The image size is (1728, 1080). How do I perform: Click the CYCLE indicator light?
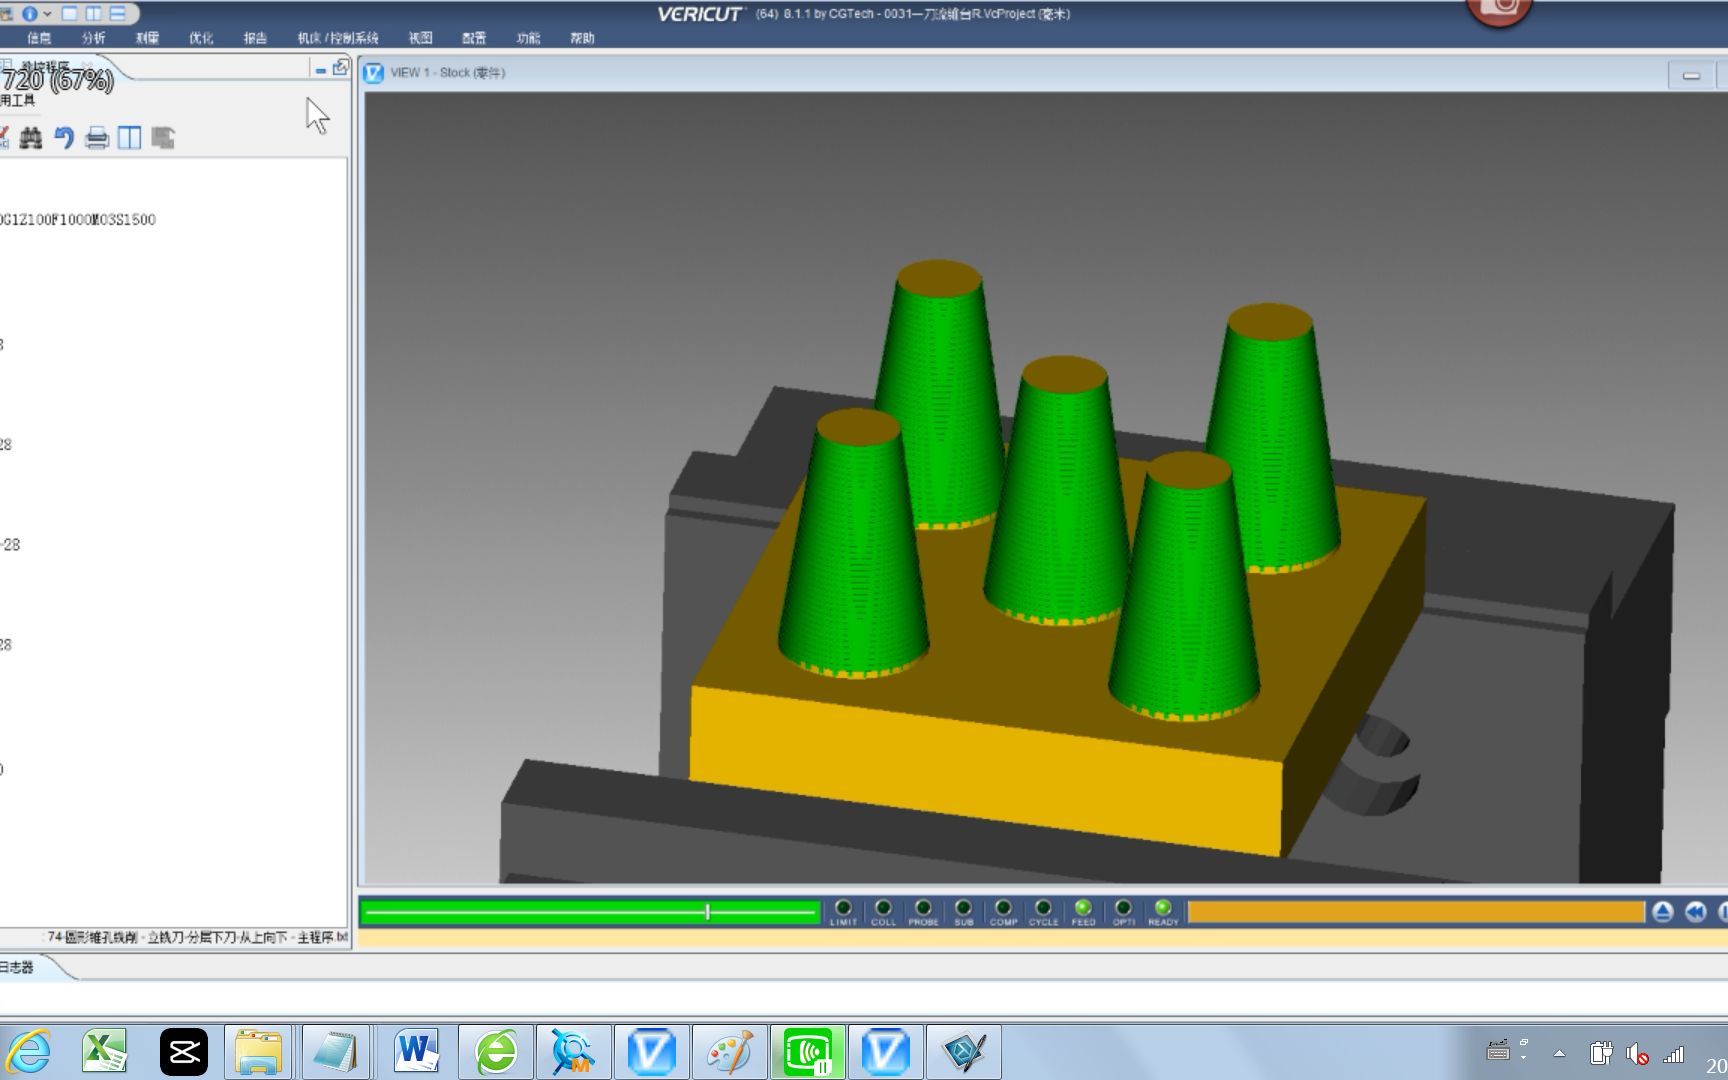point(1043,908)
